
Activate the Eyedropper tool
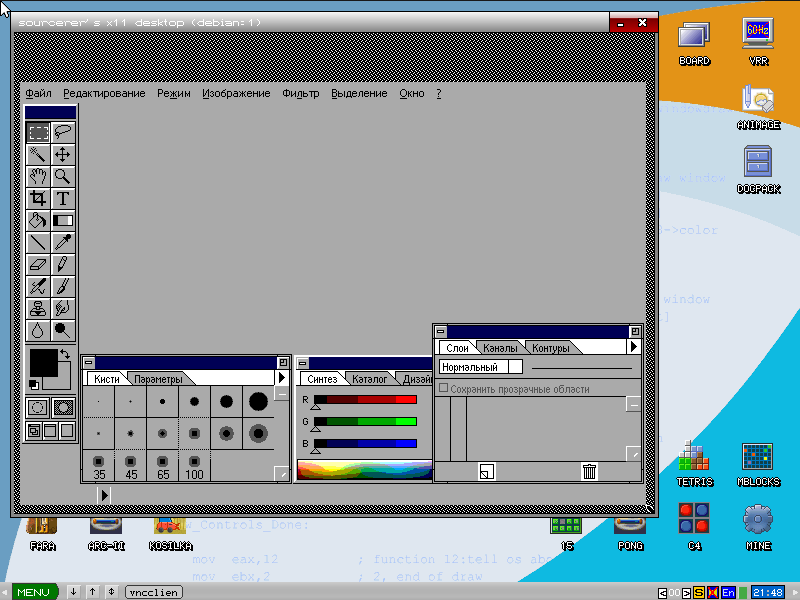click(63, 242)
